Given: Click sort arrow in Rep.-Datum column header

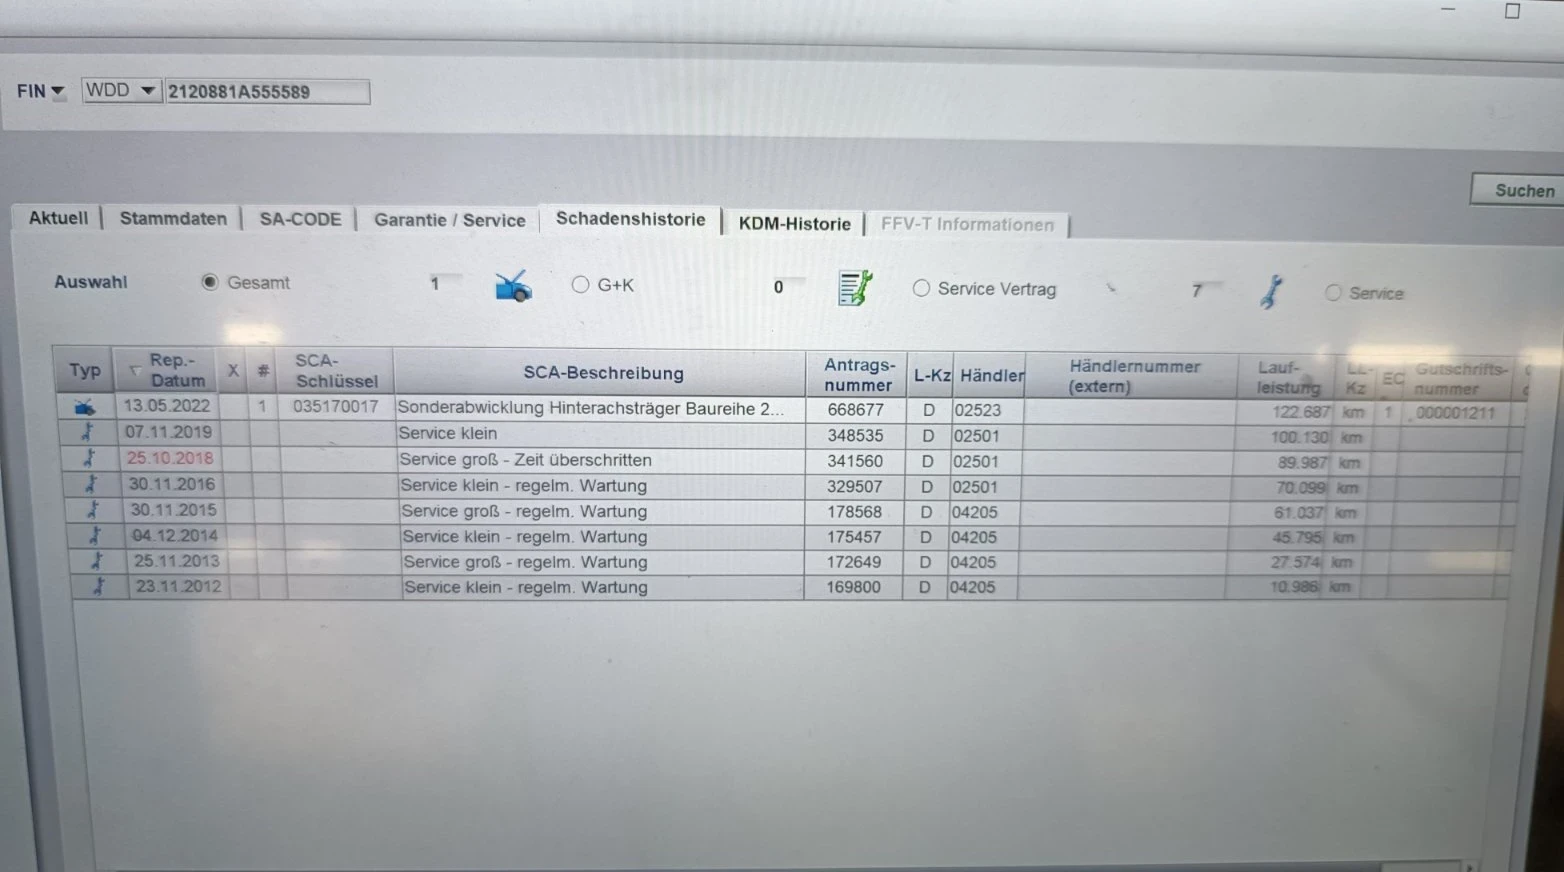Looking at the screenshot, I should [134, 371].
